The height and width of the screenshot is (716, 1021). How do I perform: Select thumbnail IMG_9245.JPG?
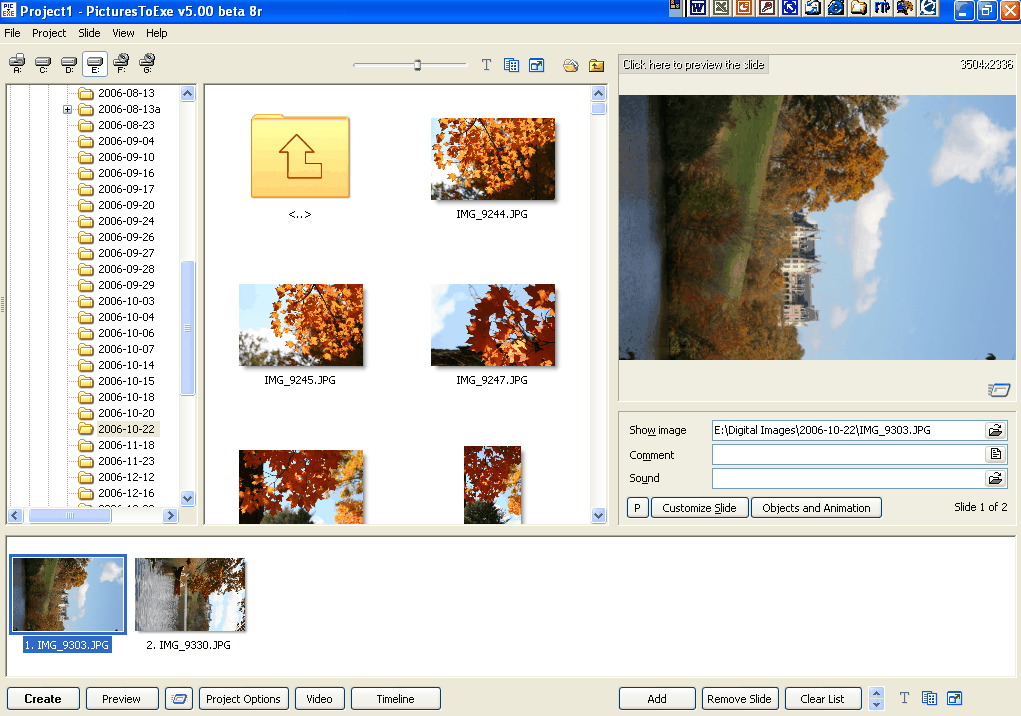click(301, 325)
